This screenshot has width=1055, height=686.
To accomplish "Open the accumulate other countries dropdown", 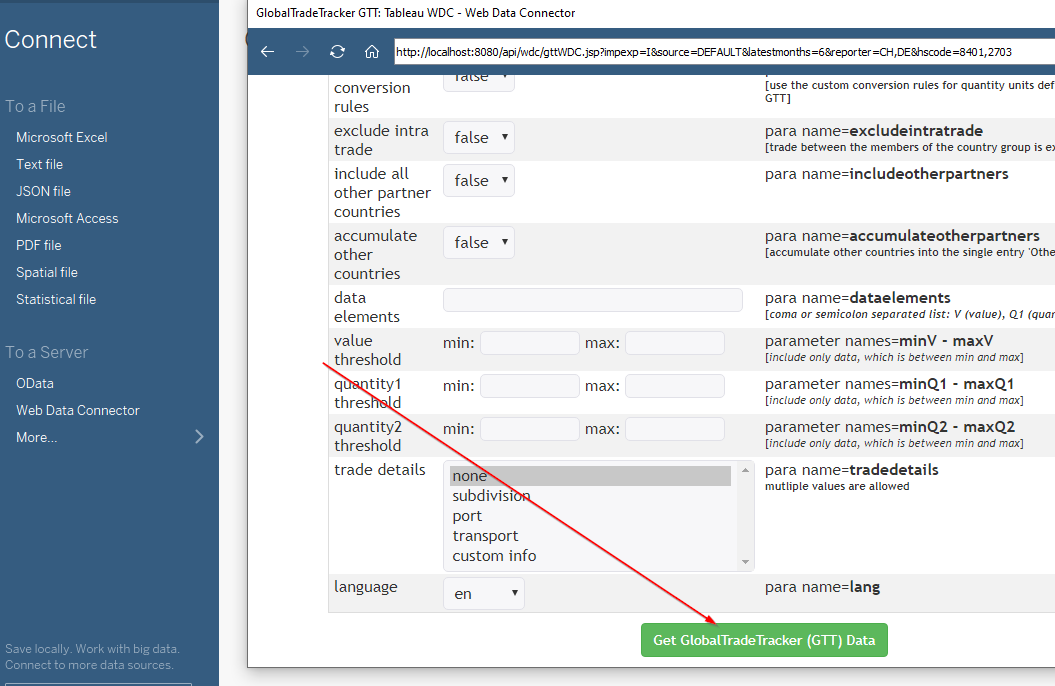I will (x=479, y=242).
